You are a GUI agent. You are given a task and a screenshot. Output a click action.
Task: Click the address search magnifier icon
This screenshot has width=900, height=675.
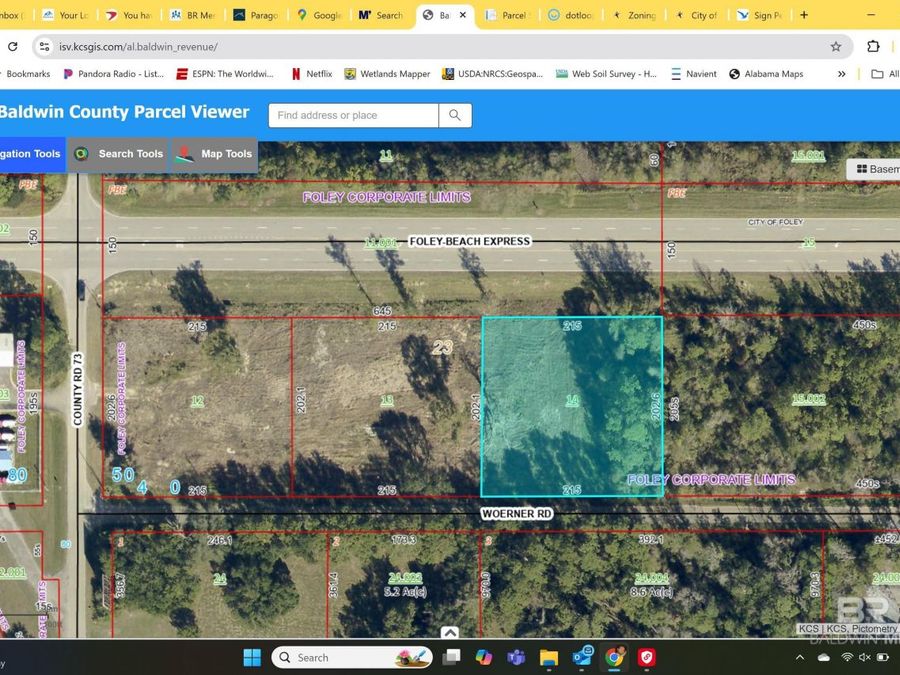[455, 115]
